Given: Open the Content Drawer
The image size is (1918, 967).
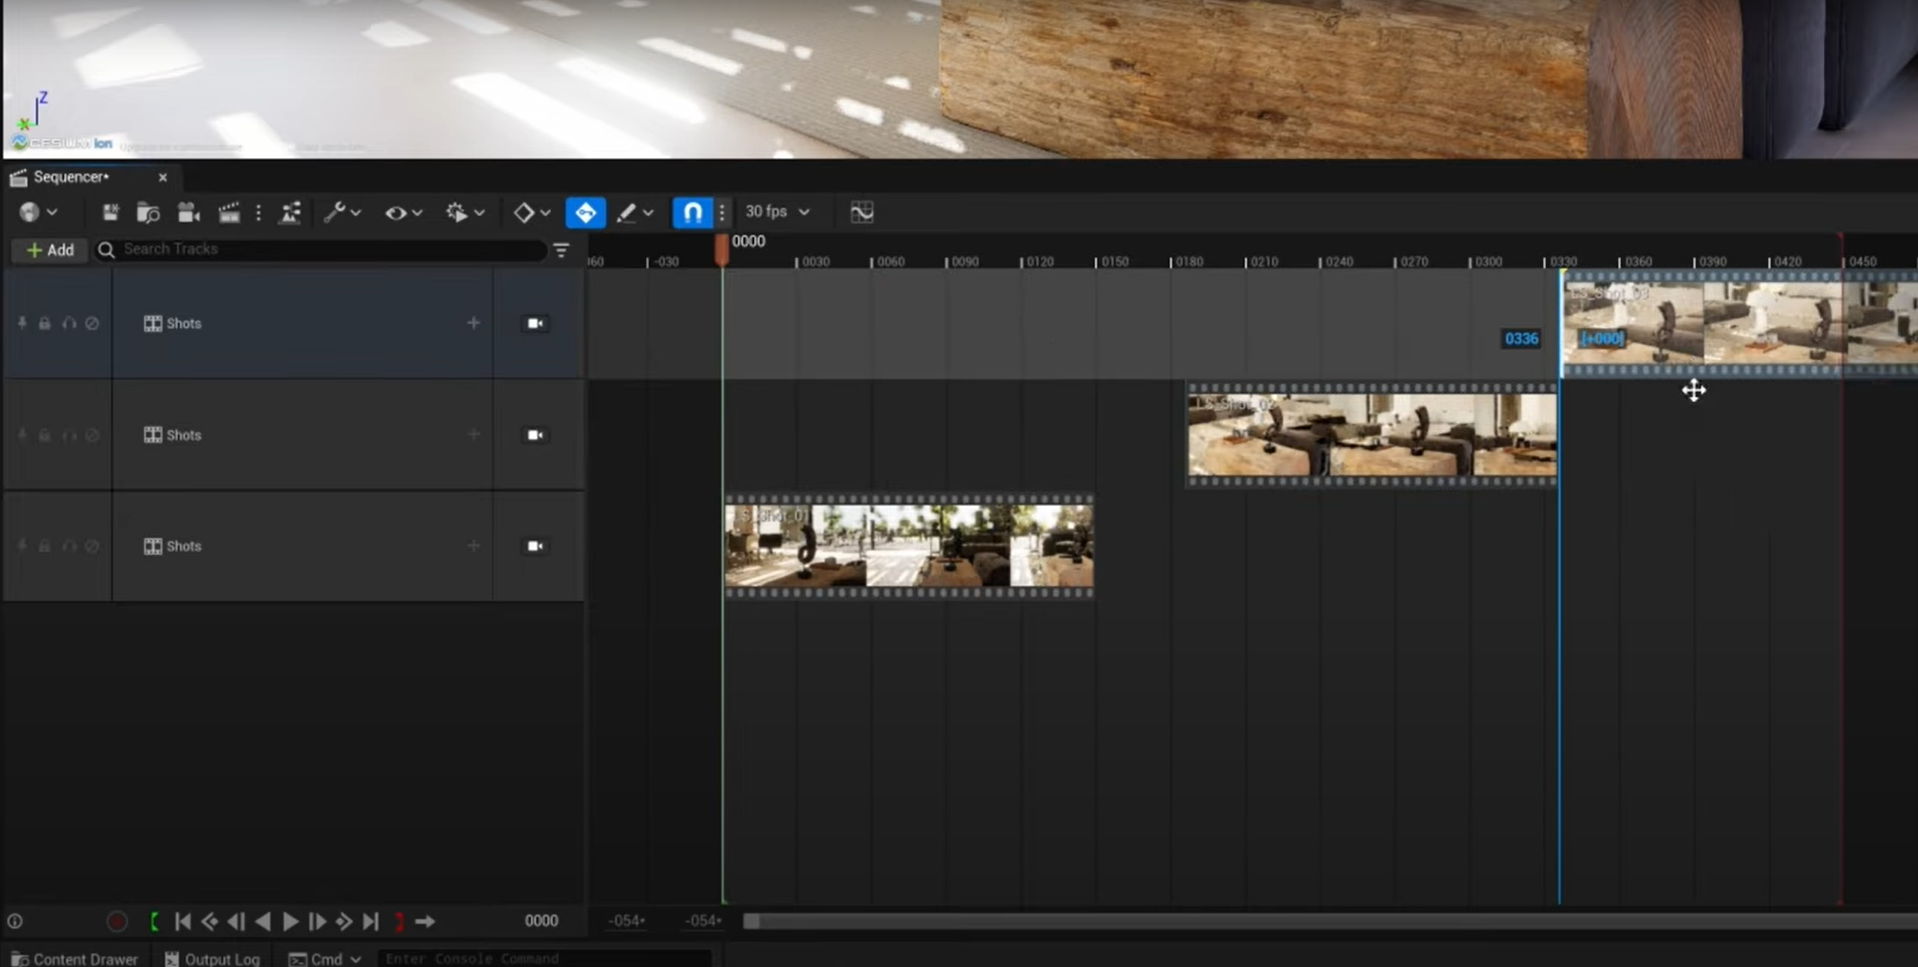Looking at the screenshot, I should [x=75, y=958].
